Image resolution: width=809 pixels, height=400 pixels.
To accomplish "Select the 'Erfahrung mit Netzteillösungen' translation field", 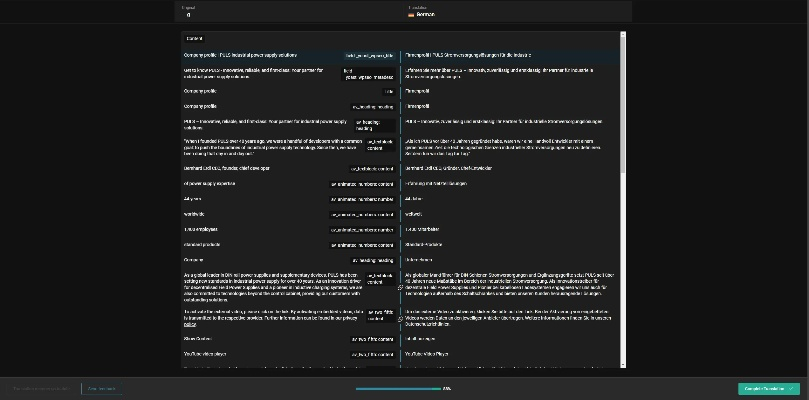I will [510, 184].
